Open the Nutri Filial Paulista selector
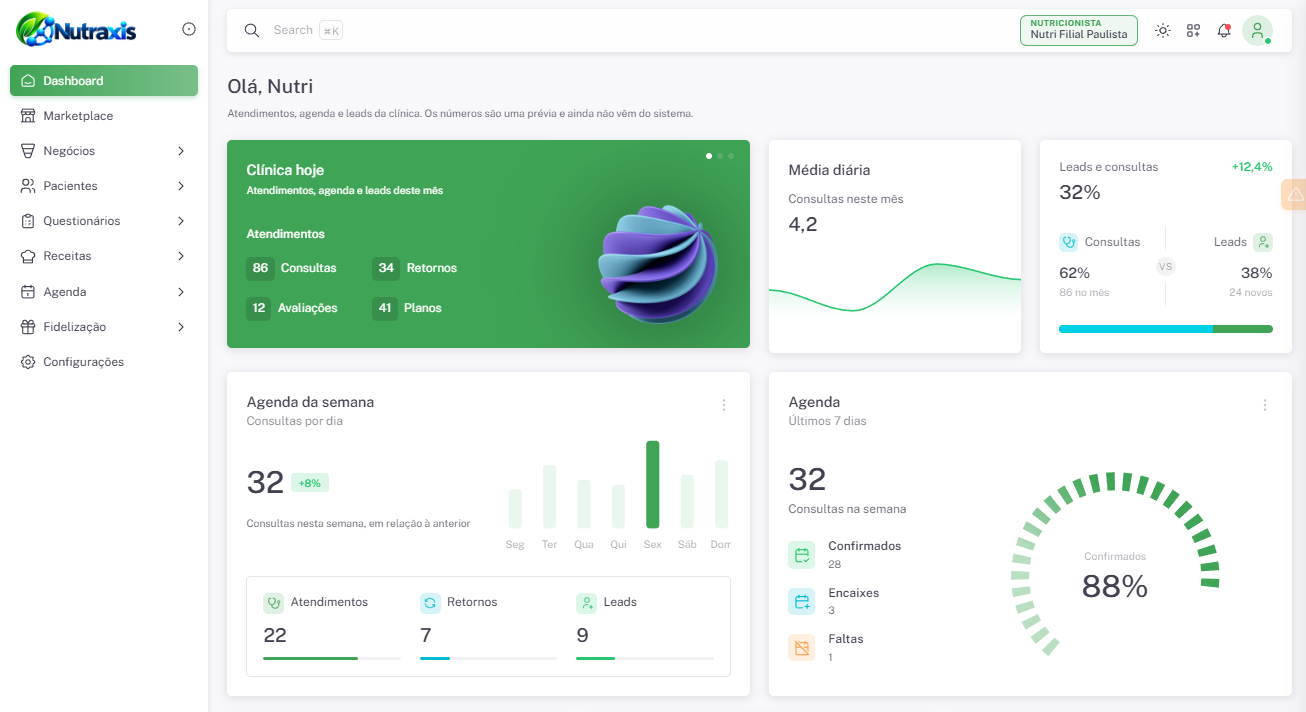The height and width of the screenshot is (712, 1306). (x=1079, y=30)
